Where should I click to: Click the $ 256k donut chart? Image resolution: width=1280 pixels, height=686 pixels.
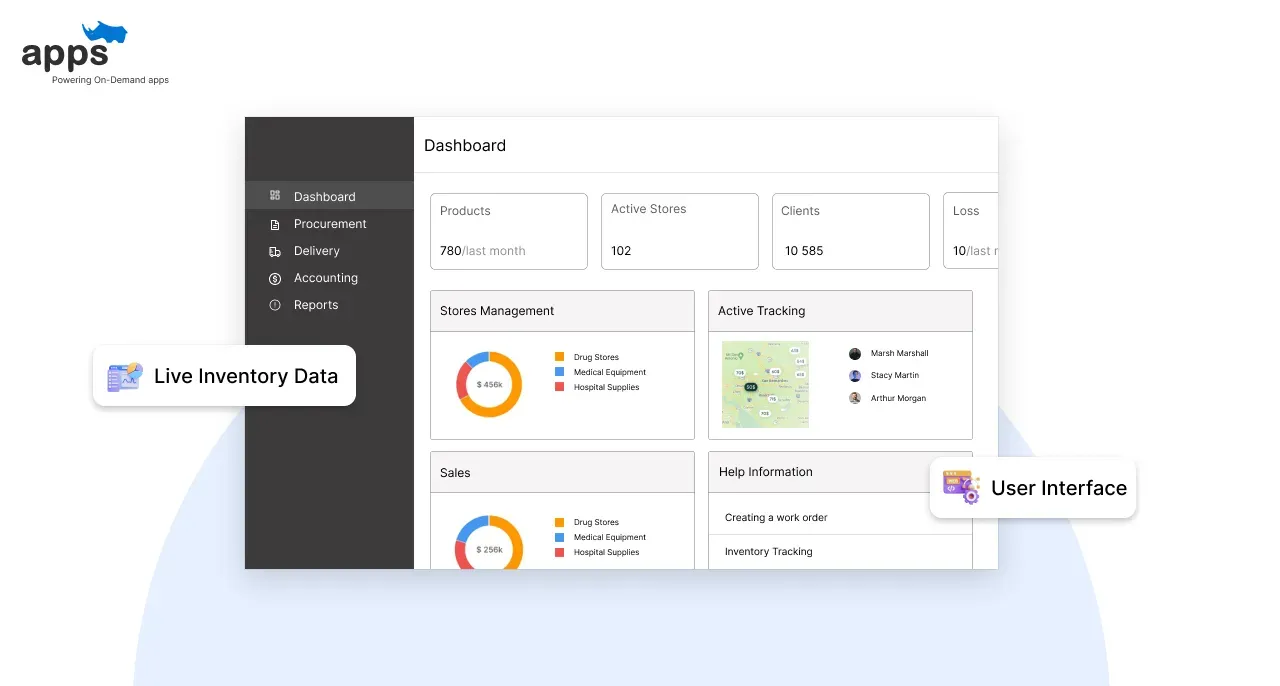(489, 543)
